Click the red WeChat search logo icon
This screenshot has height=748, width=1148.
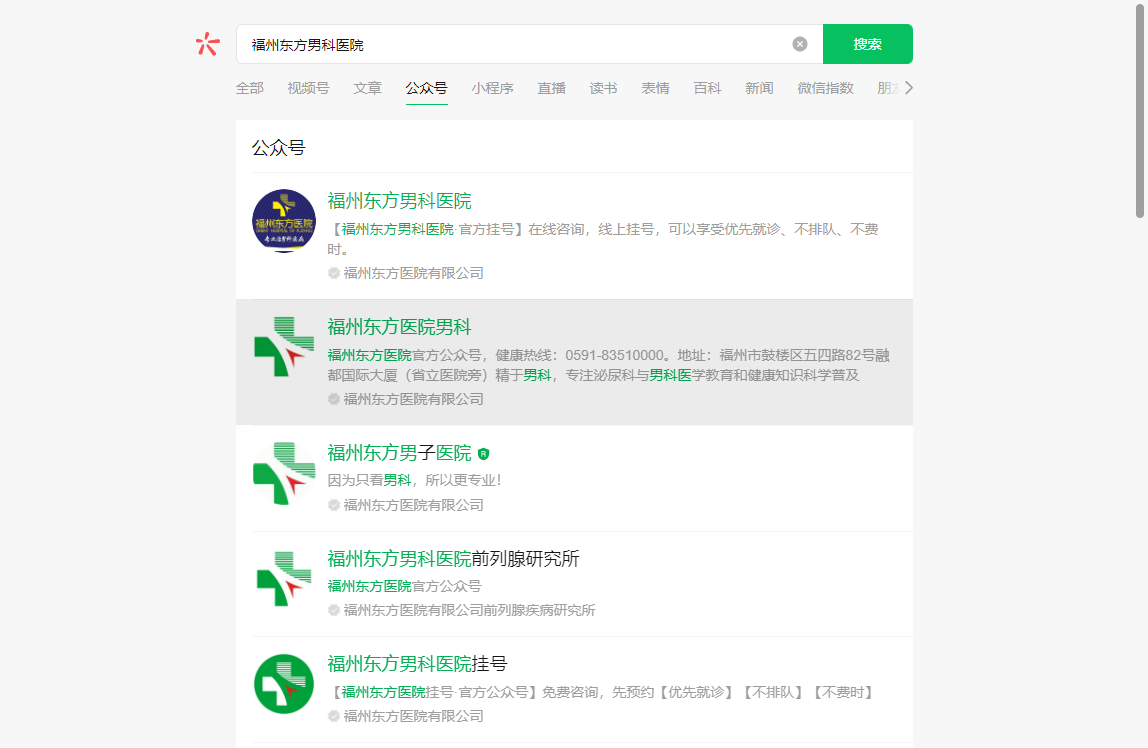coord(208,44)
